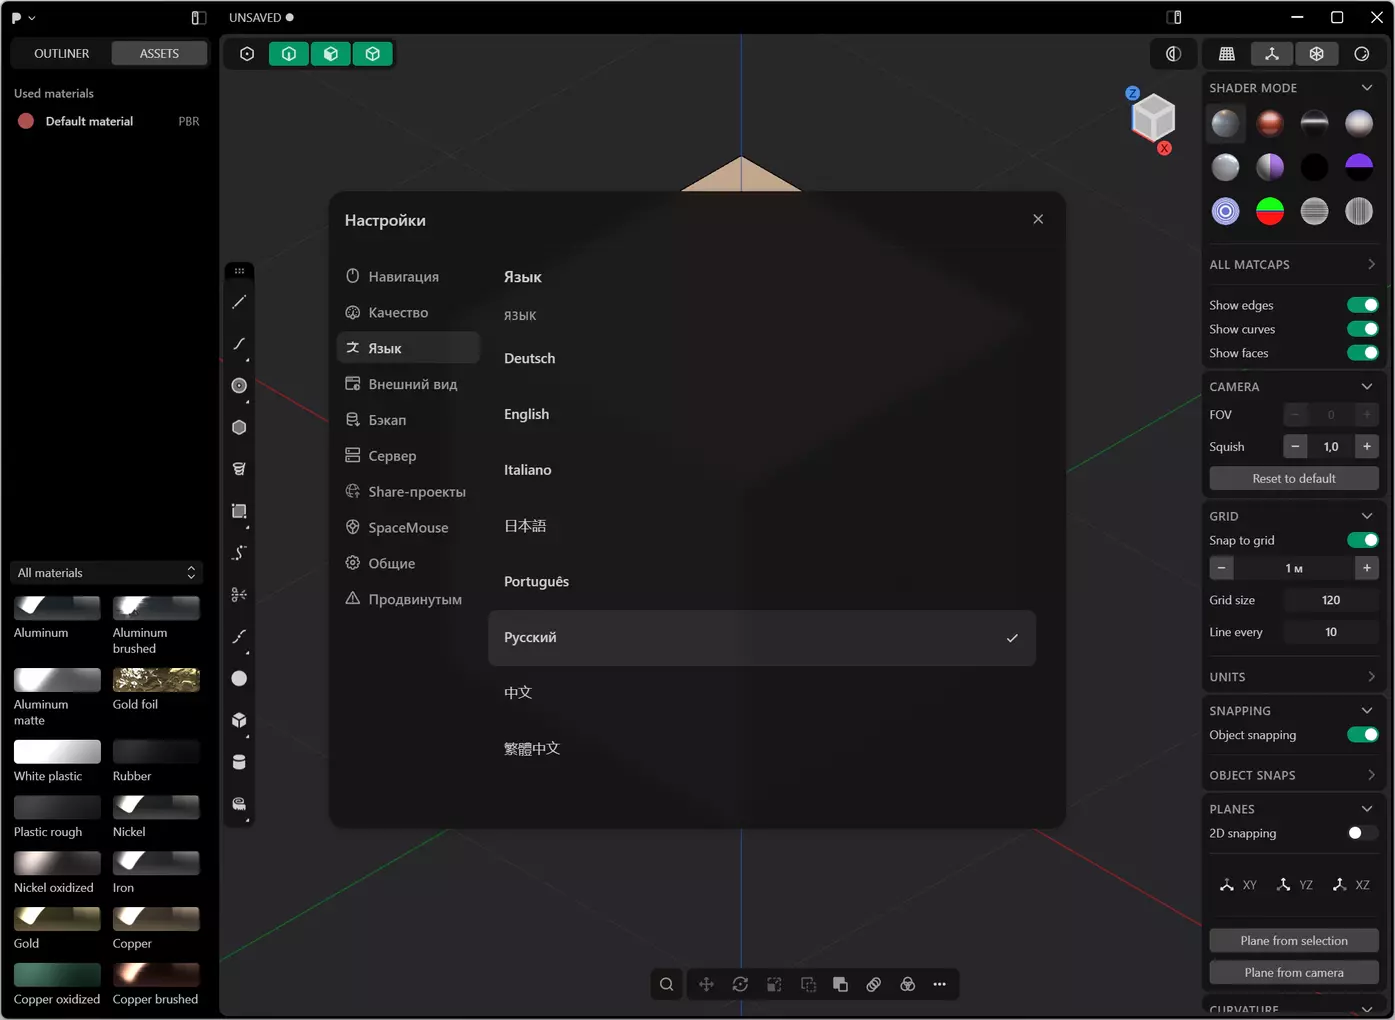Viewport: 1395px width, 1020px height.
Task: Click the orientation cube in viewport corner
Action: point(1153,118)
